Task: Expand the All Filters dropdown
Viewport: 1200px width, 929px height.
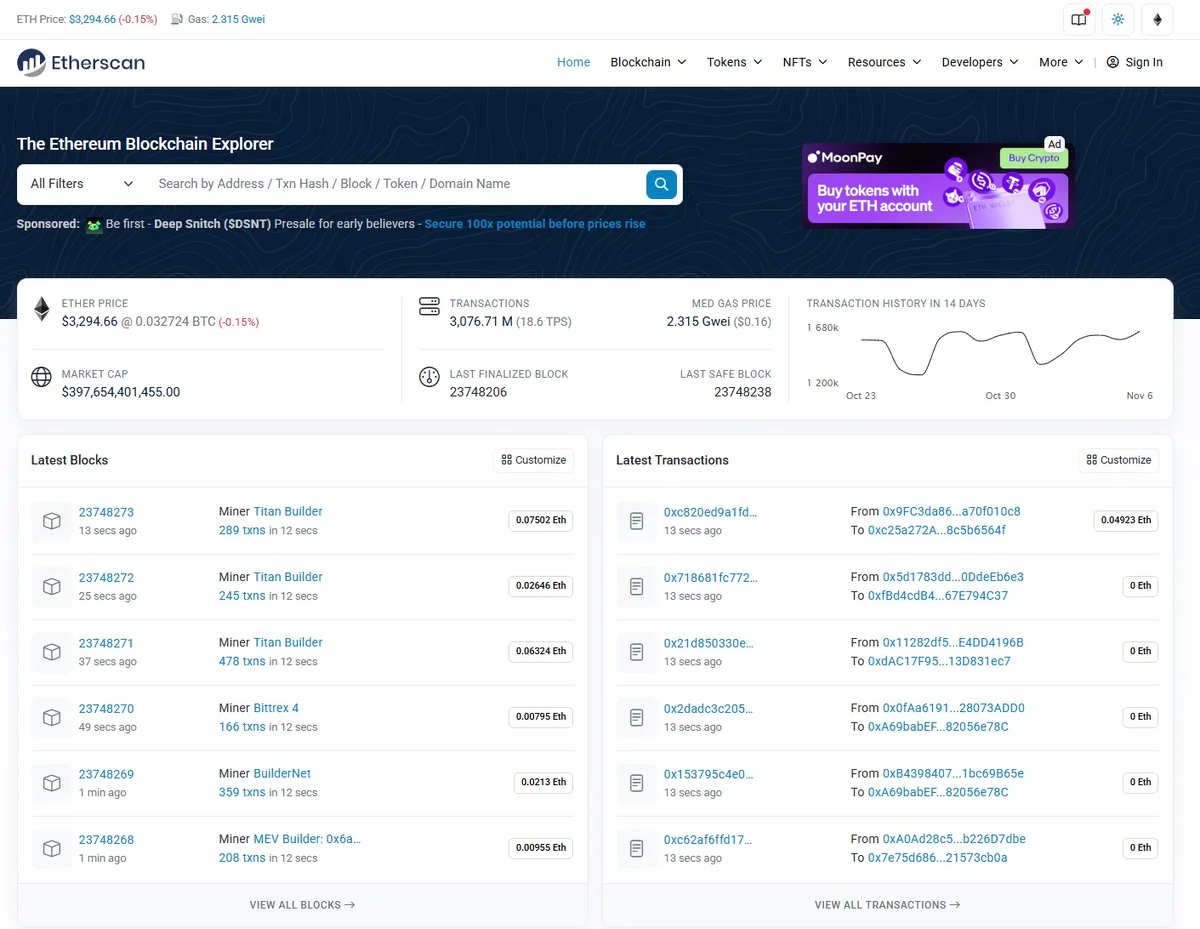Action: [79, 184]
